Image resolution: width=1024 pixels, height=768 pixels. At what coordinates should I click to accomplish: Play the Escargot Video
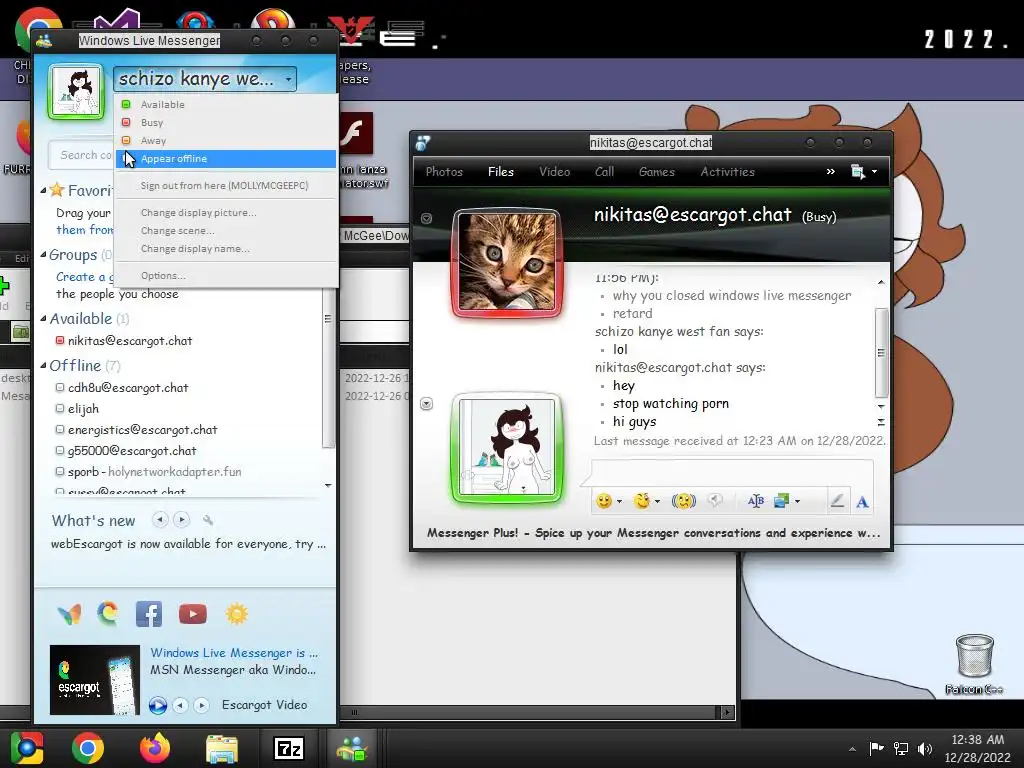(x=157, y=705)
